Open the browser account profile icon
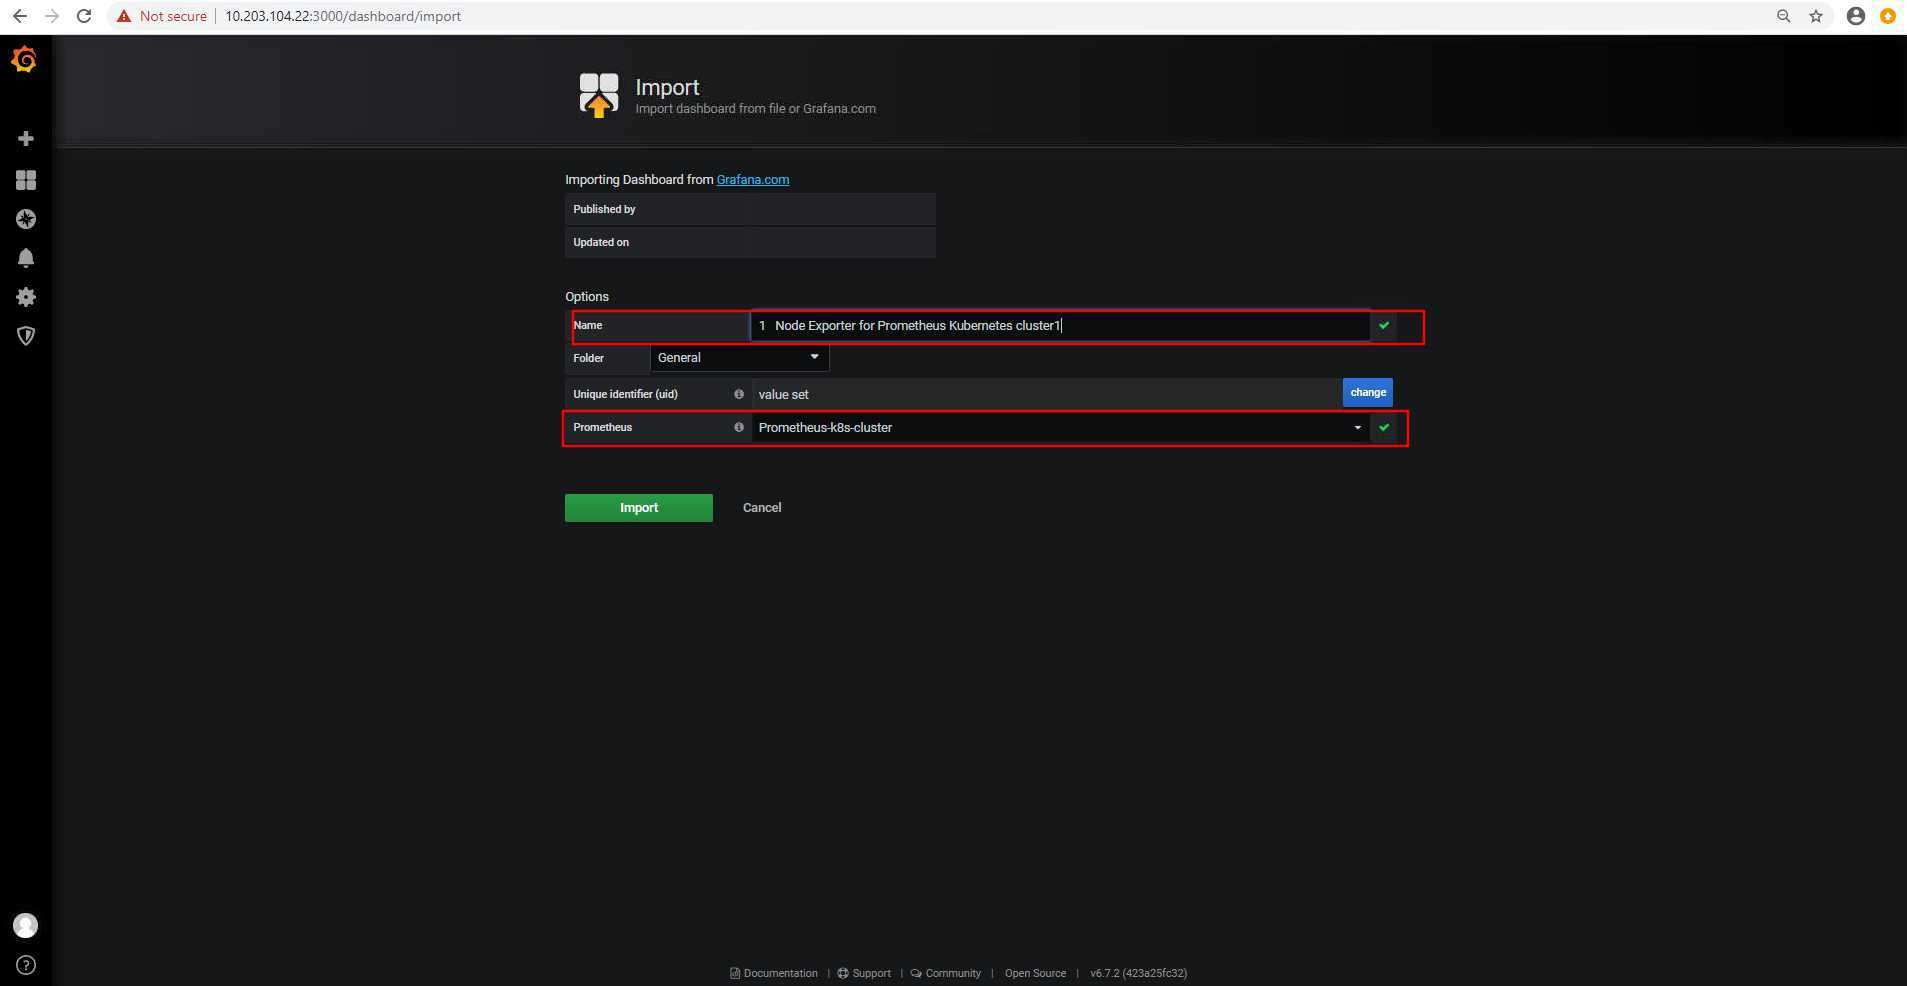Screen dimensions: 1907x986 click(x=1855, y=16)
